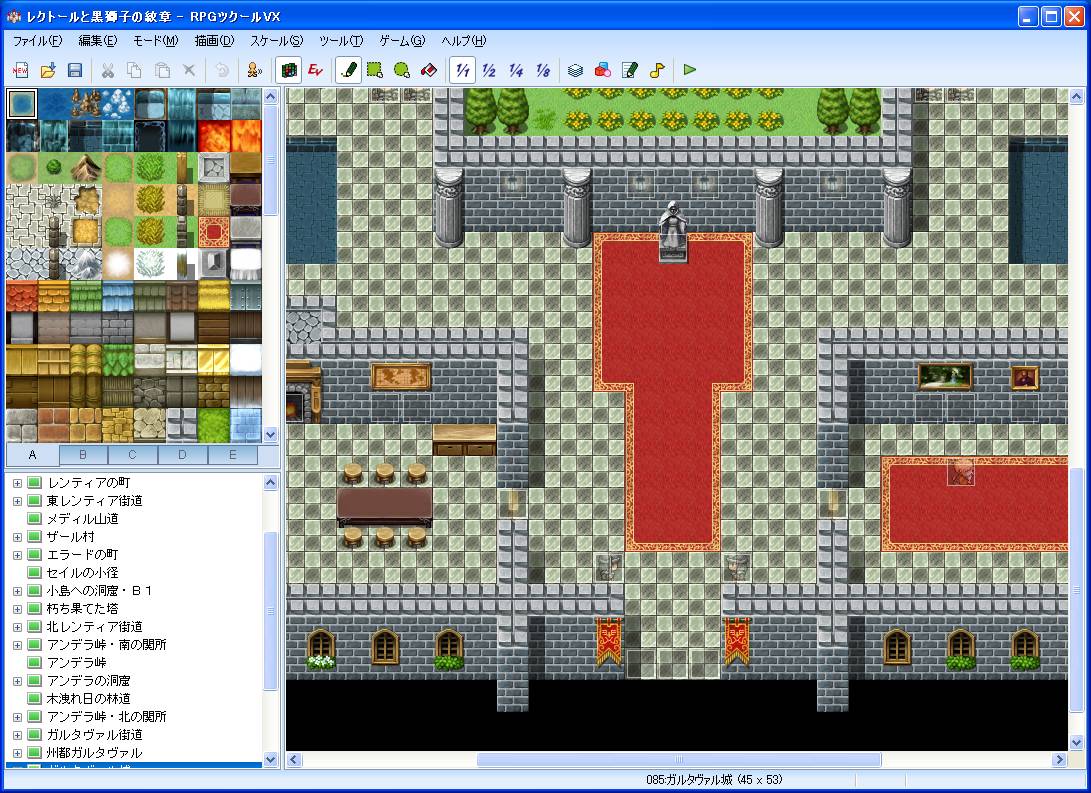The image size is (1091, 793).
Task: Select the 木洩れ日の林道 map
Action: pyautogui.click(x=88, y=699)
